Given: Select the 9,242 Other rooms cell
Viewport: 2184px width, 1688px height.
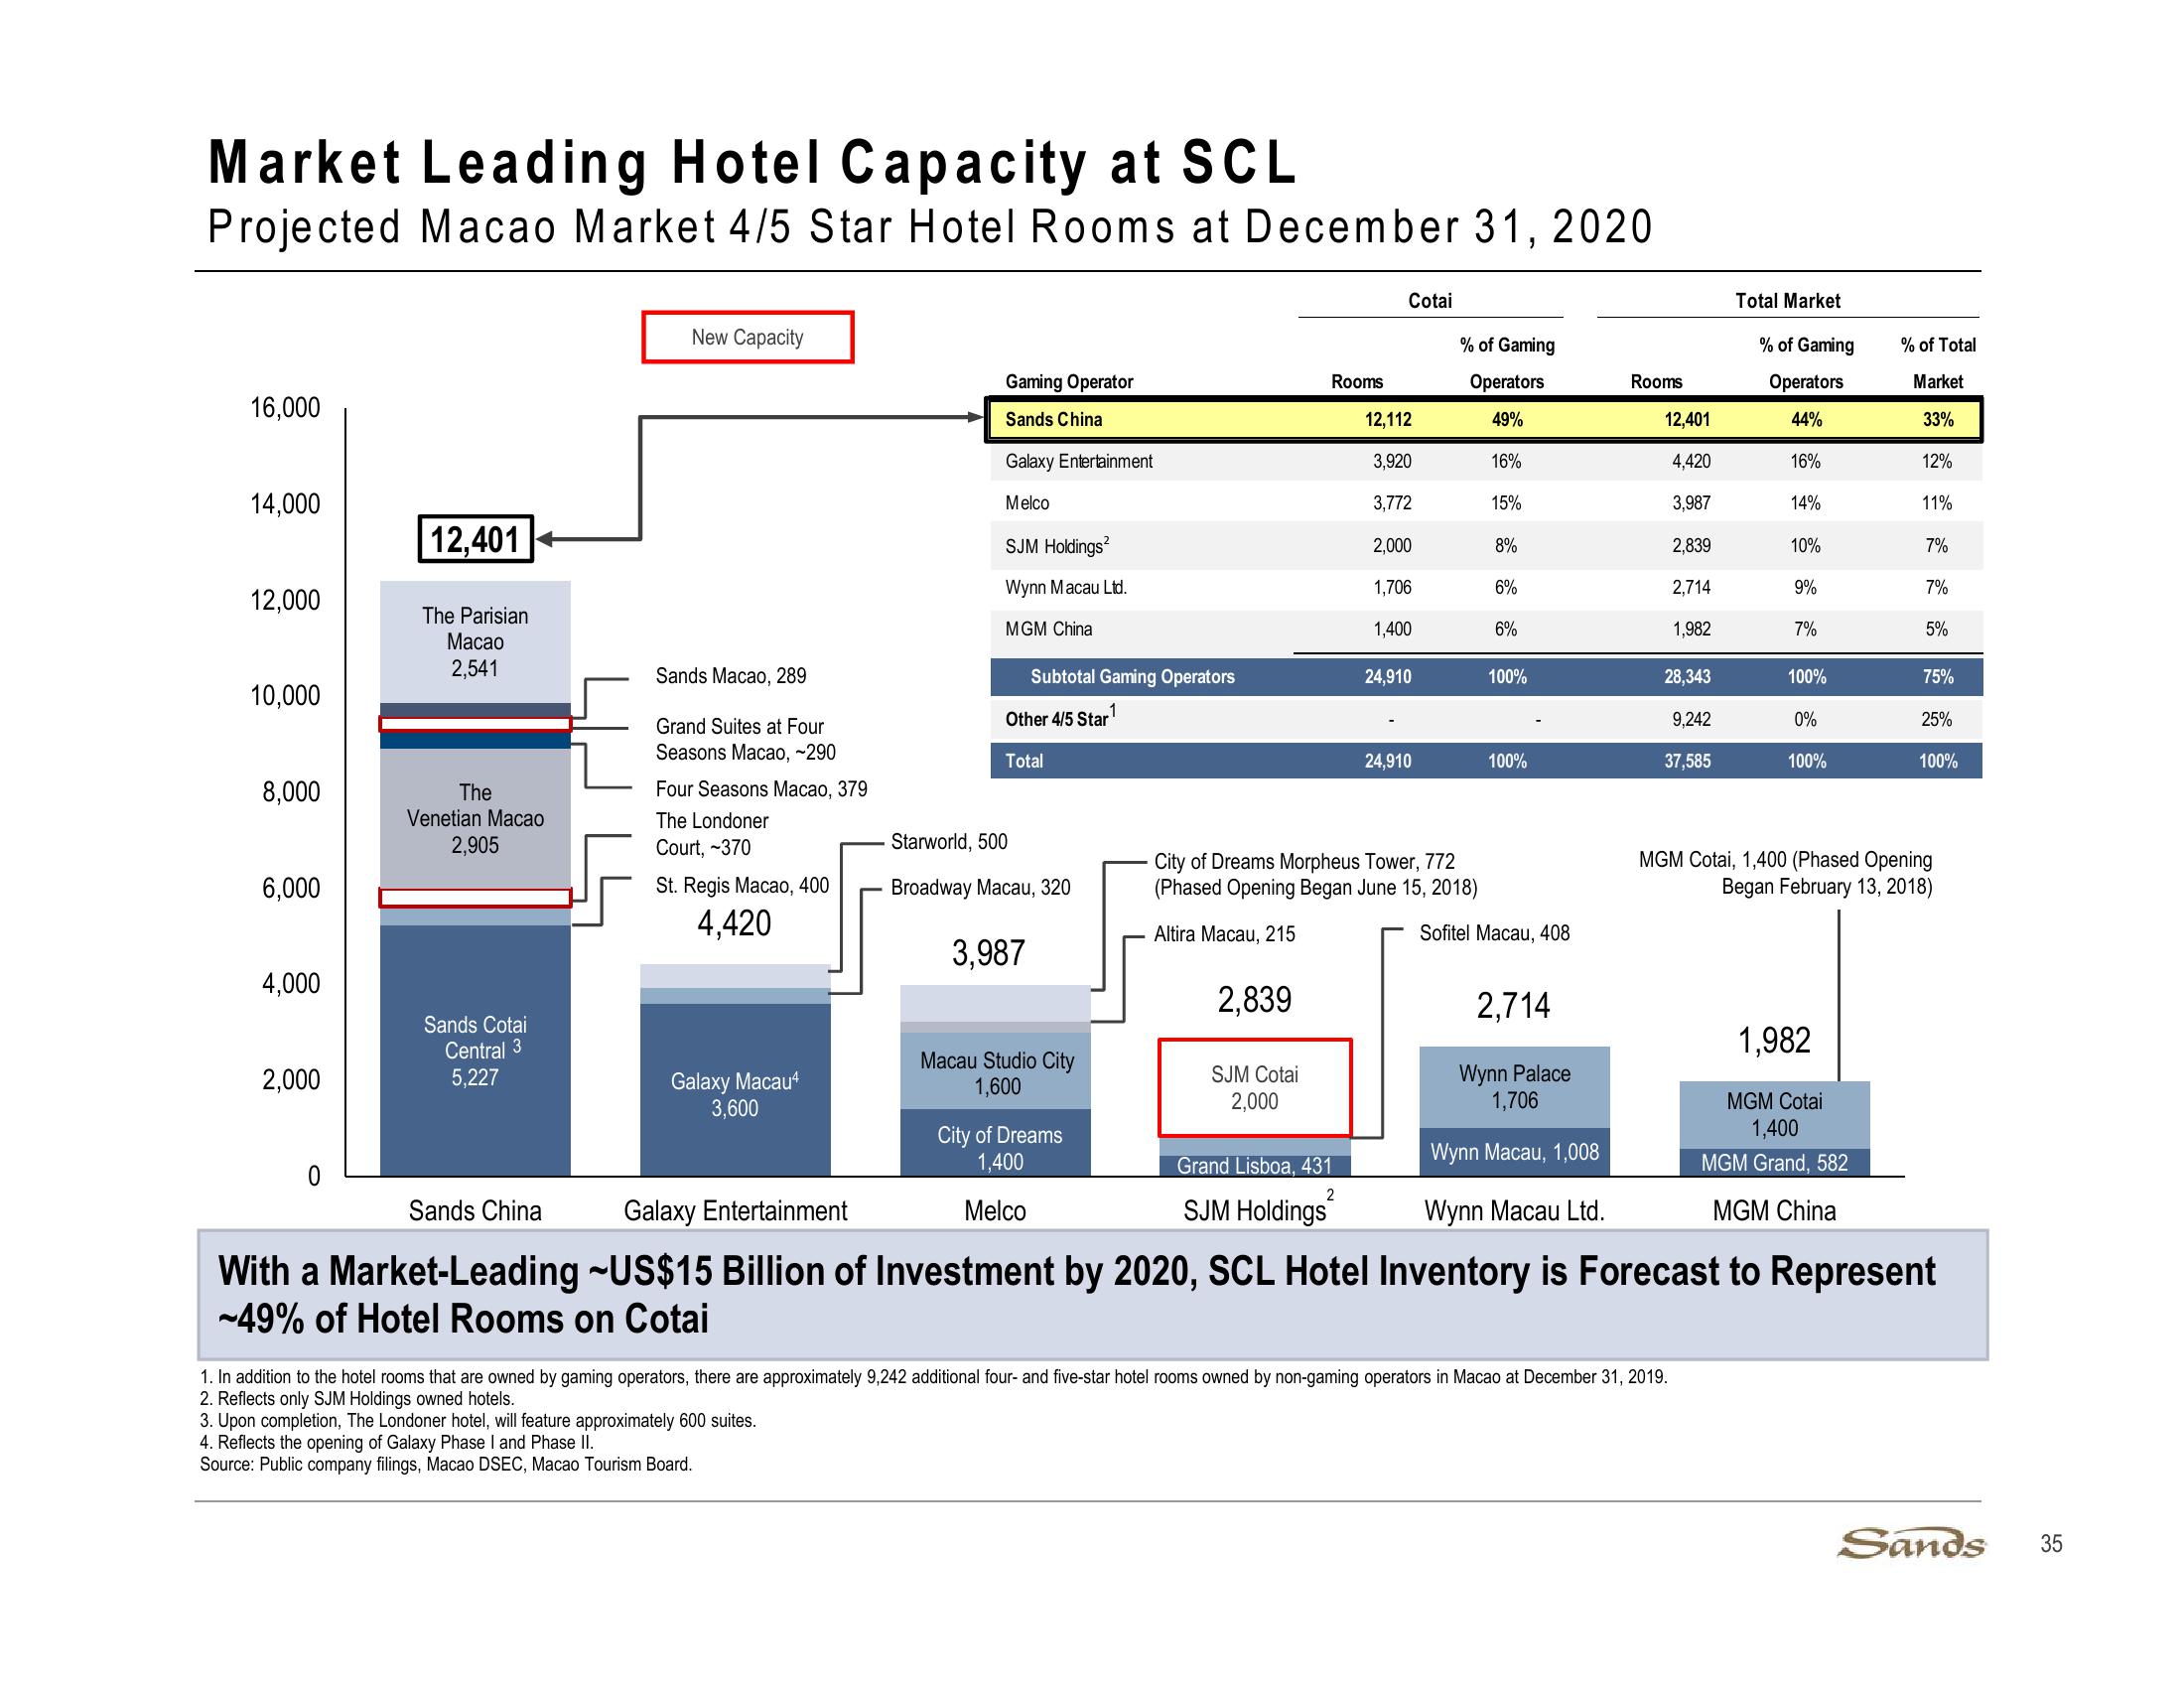Looking at the screenshot, I should pos(1691,719).
